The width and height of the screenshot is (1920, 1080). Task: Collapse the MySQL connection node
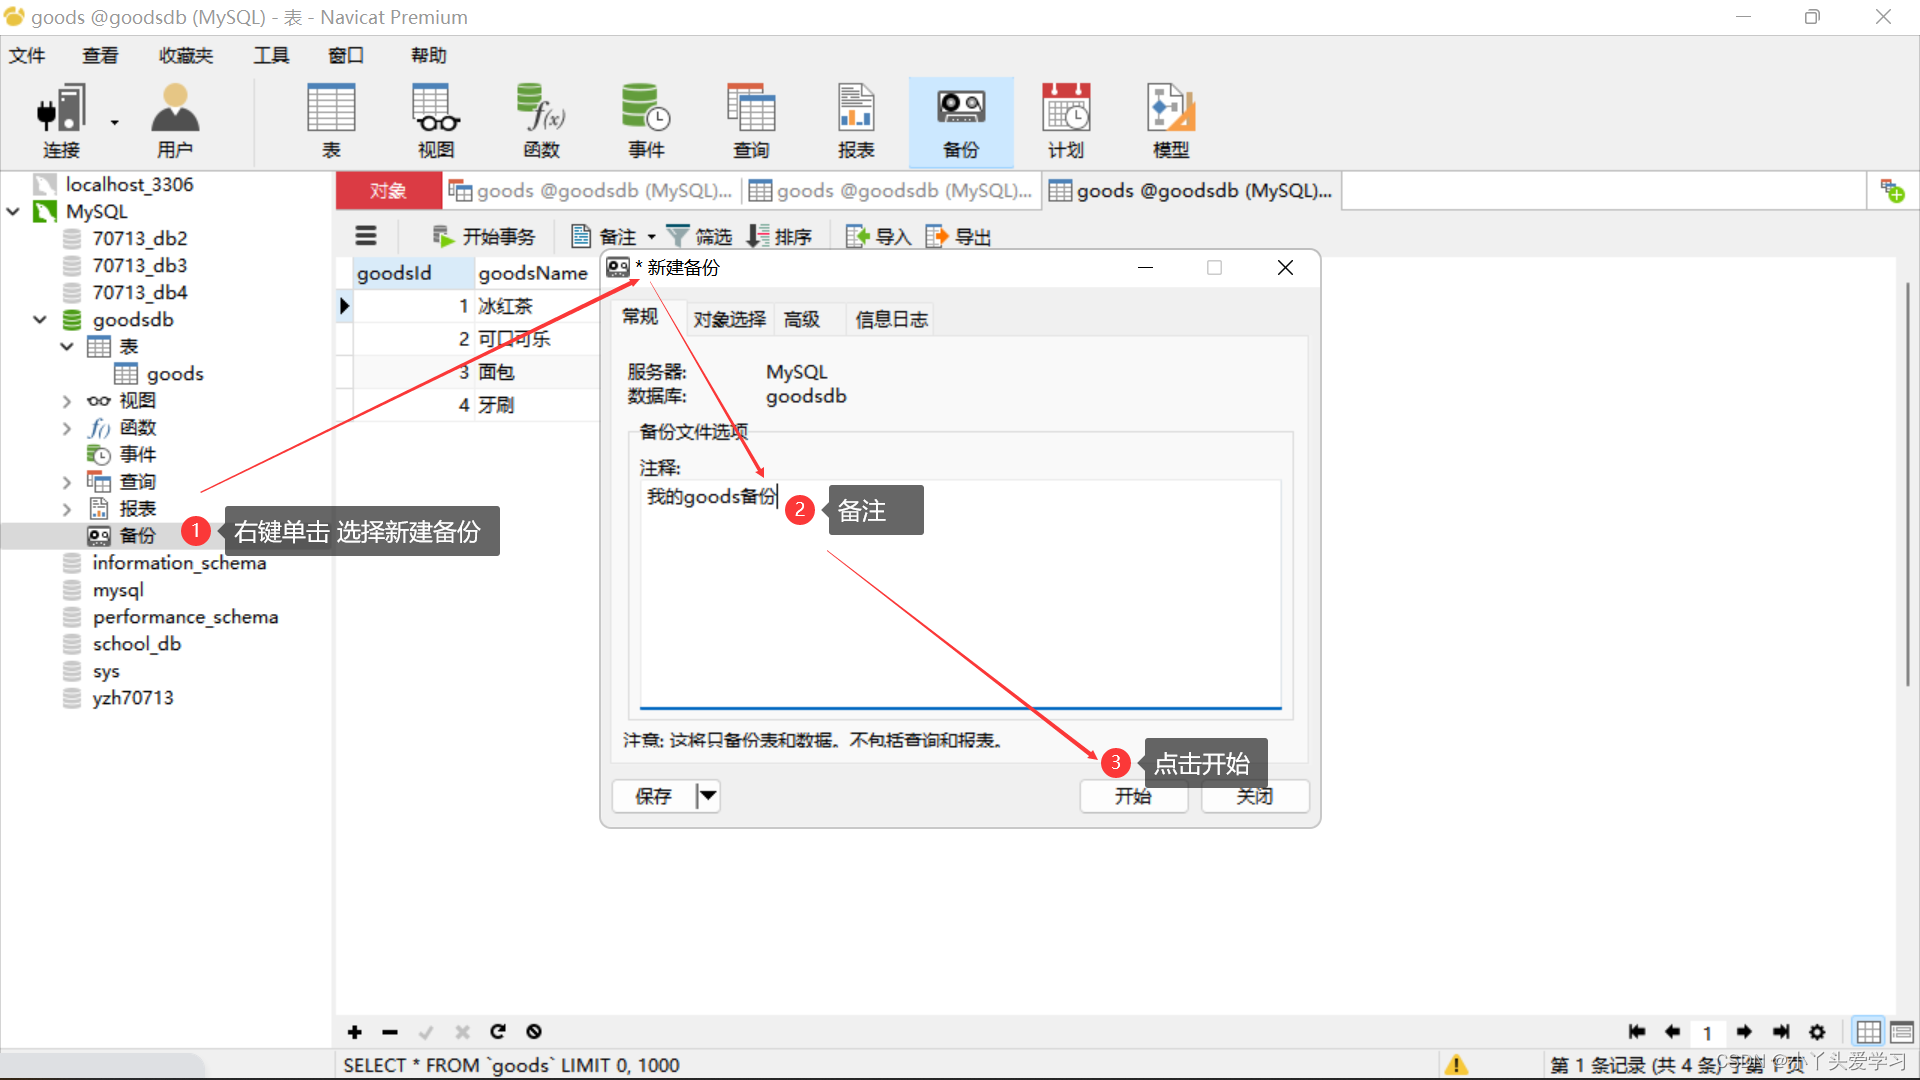click(x=13, y=211)
